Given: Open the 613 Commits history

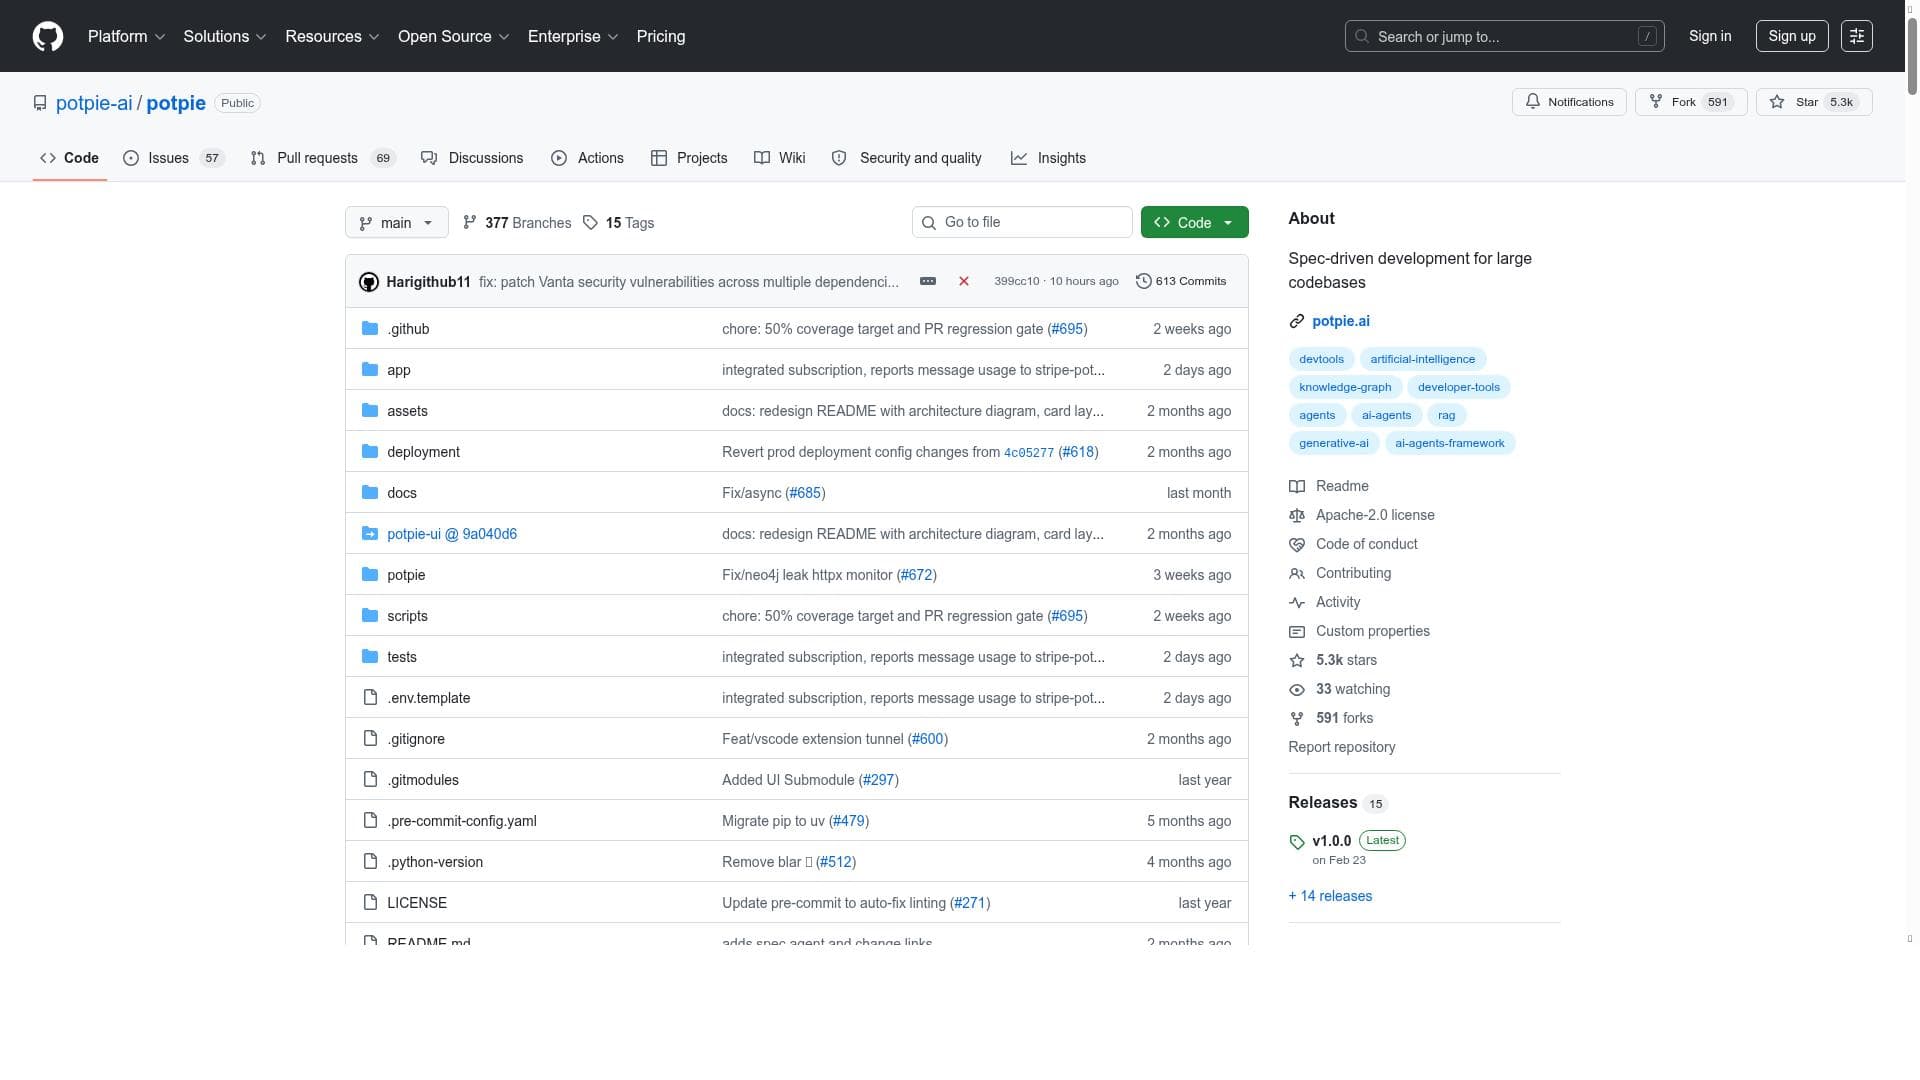Looking at the screenshot, I should [1181, 282].
